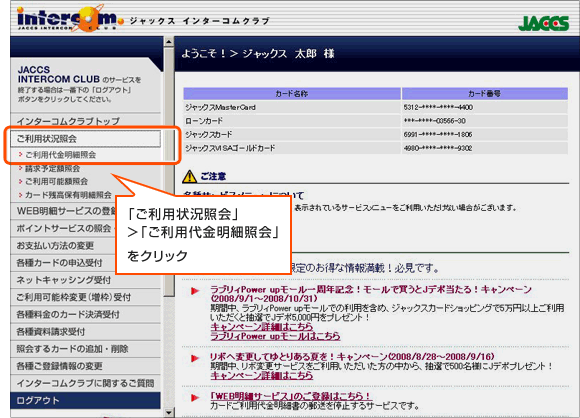Click the yellow warning triangle icon
The width and height of the screenshot is (580, 418).
(189, 176)
